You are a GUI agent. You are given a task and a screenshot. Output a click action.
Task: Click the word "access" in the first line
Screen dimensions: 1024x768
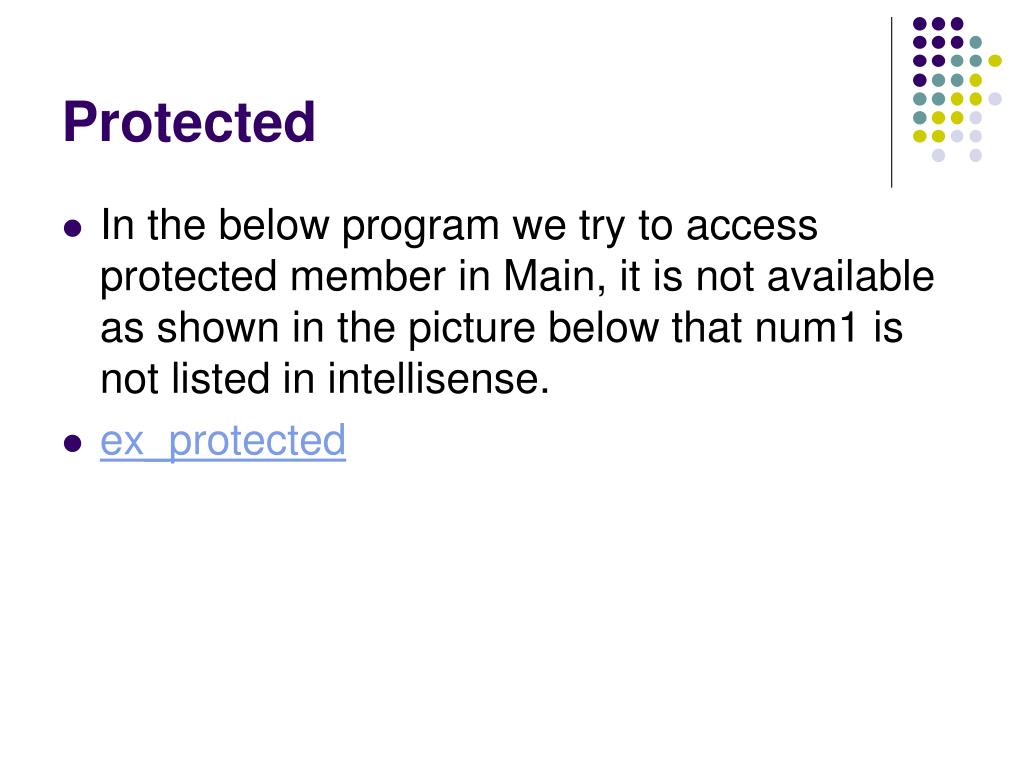(x=751, y=227)
